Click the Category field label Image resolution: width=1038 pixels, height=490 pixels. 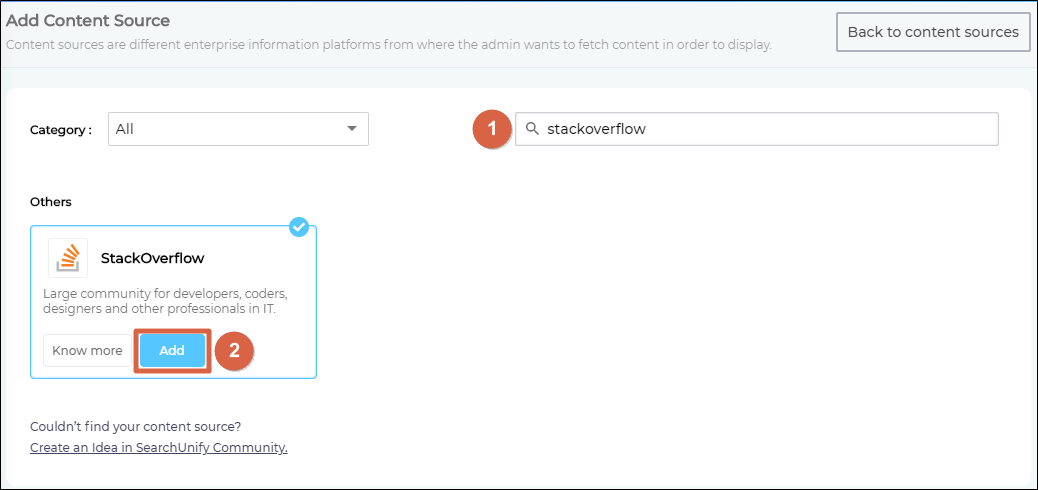(x=60, y=130)
